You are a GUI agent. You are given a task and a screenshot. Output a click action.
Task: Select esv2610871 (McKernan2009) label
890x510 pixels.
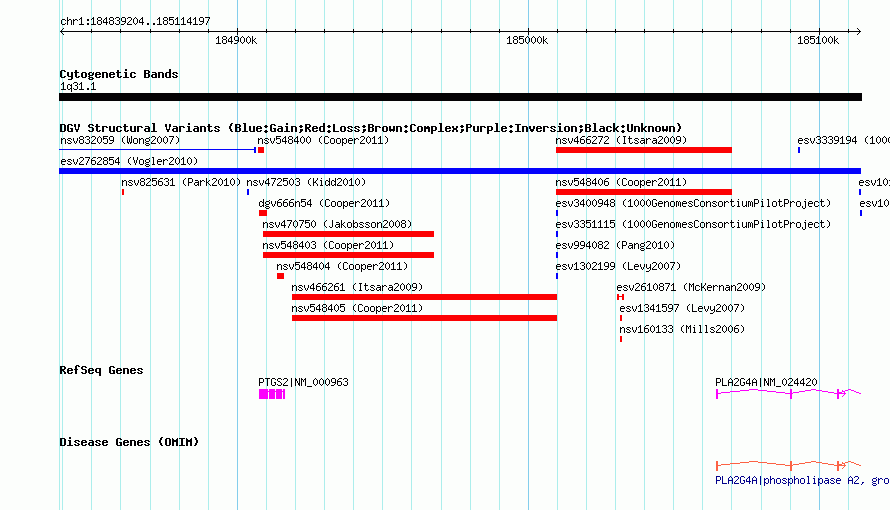[691, 287]
